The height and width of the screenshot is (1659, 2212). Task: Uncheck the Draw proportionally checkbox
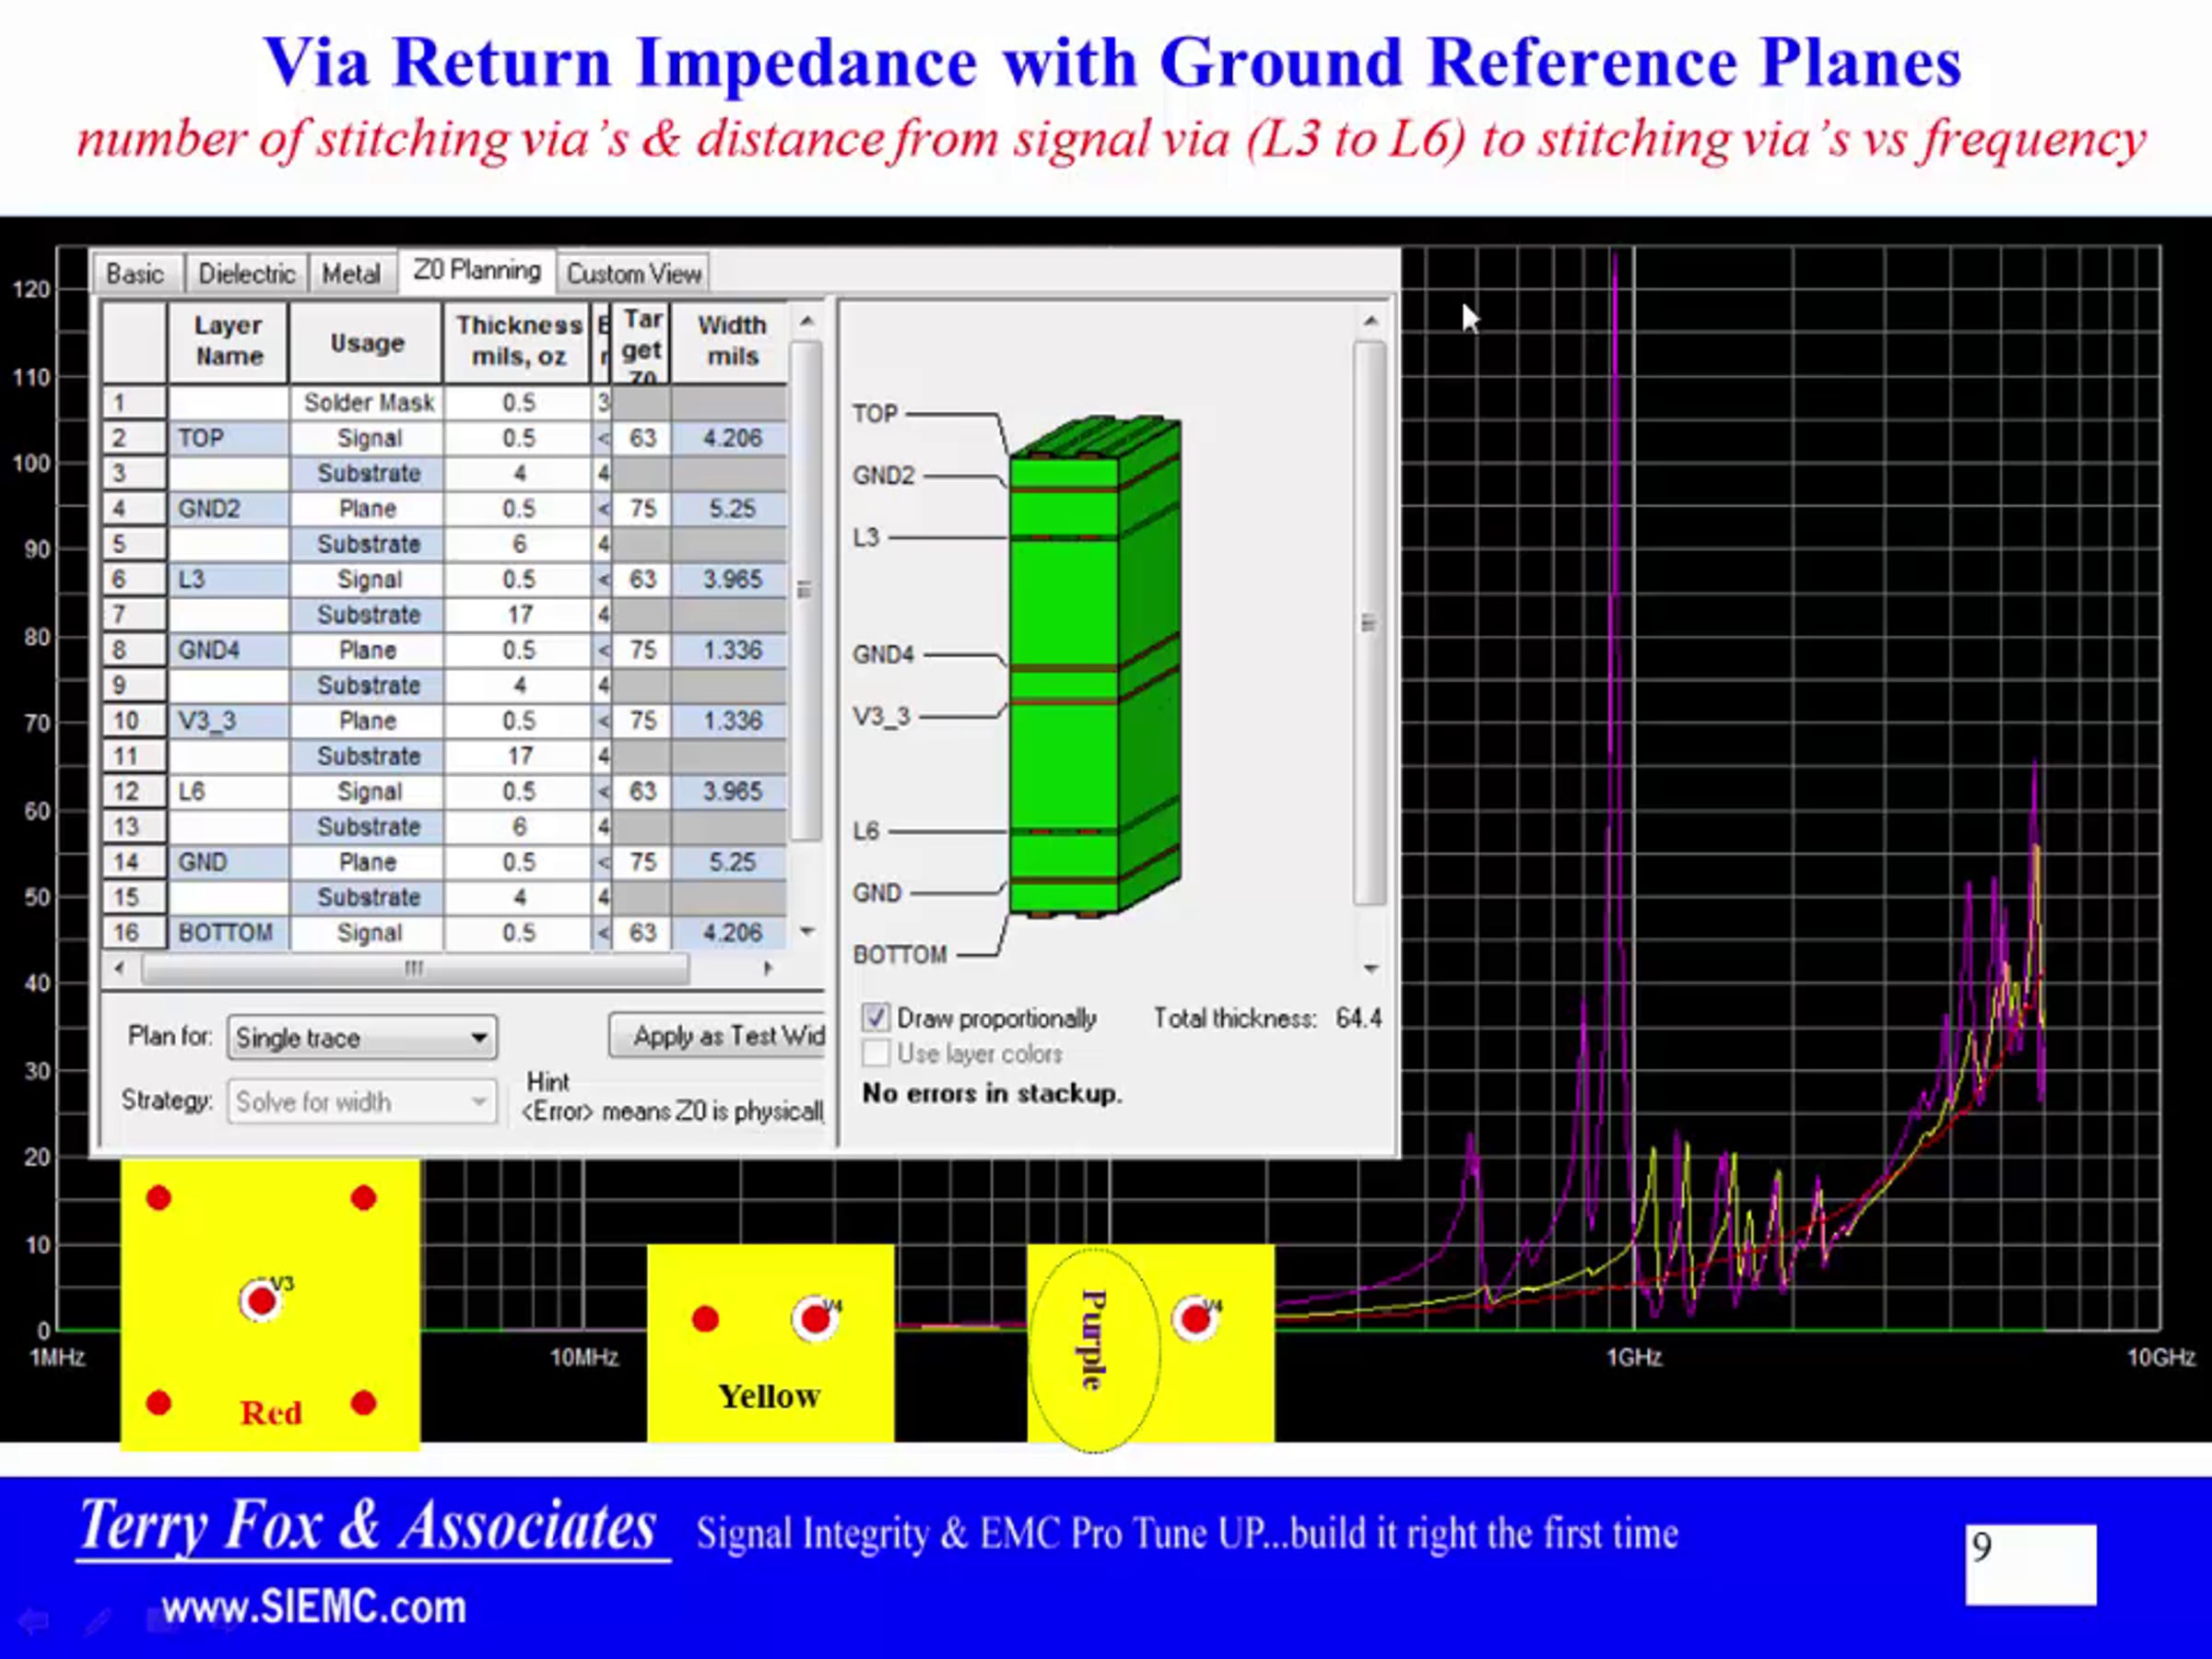[875, 1018]
